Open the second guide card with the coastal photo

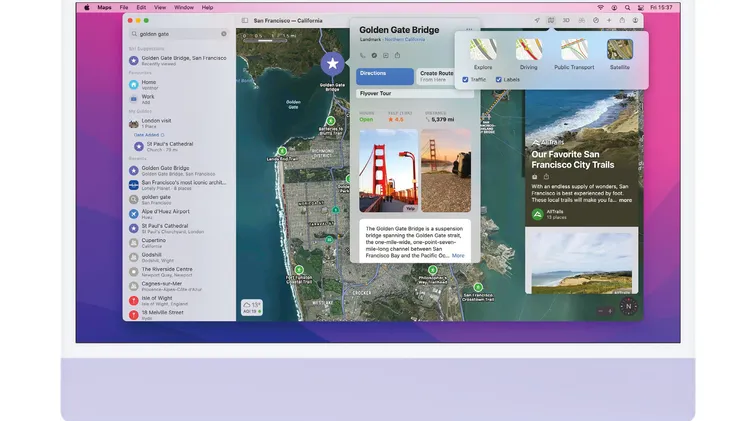point(581,261)
